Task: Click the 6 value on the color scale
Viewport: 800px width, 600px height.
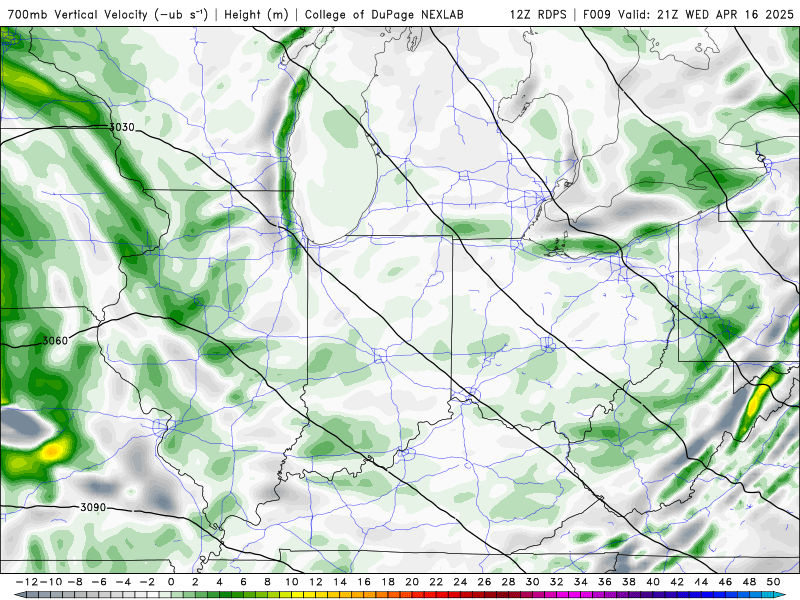Action: click(x=243, y=582)
